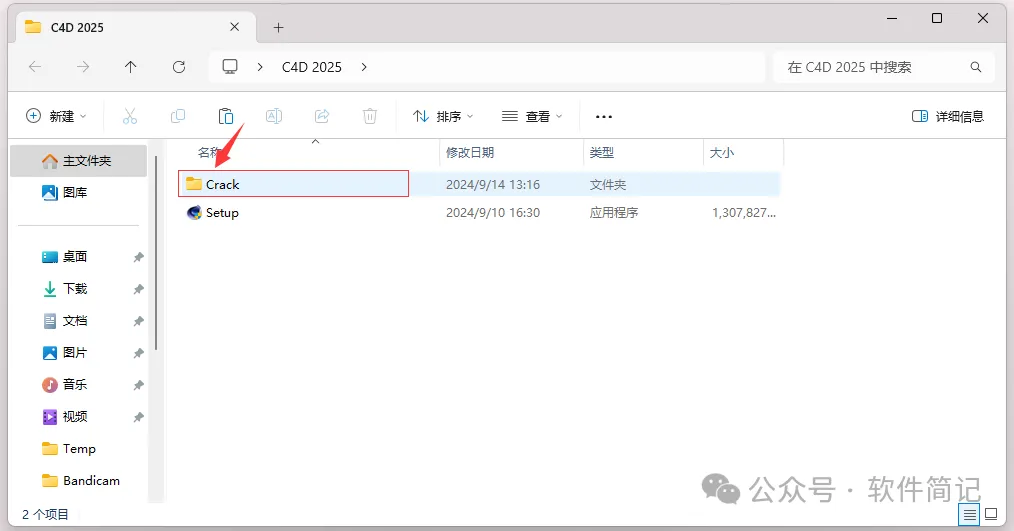Unpin 桌面 via its pin icon
This screenshot has height=531, width=1014.
pyautogui.click(x=138, y=257)
